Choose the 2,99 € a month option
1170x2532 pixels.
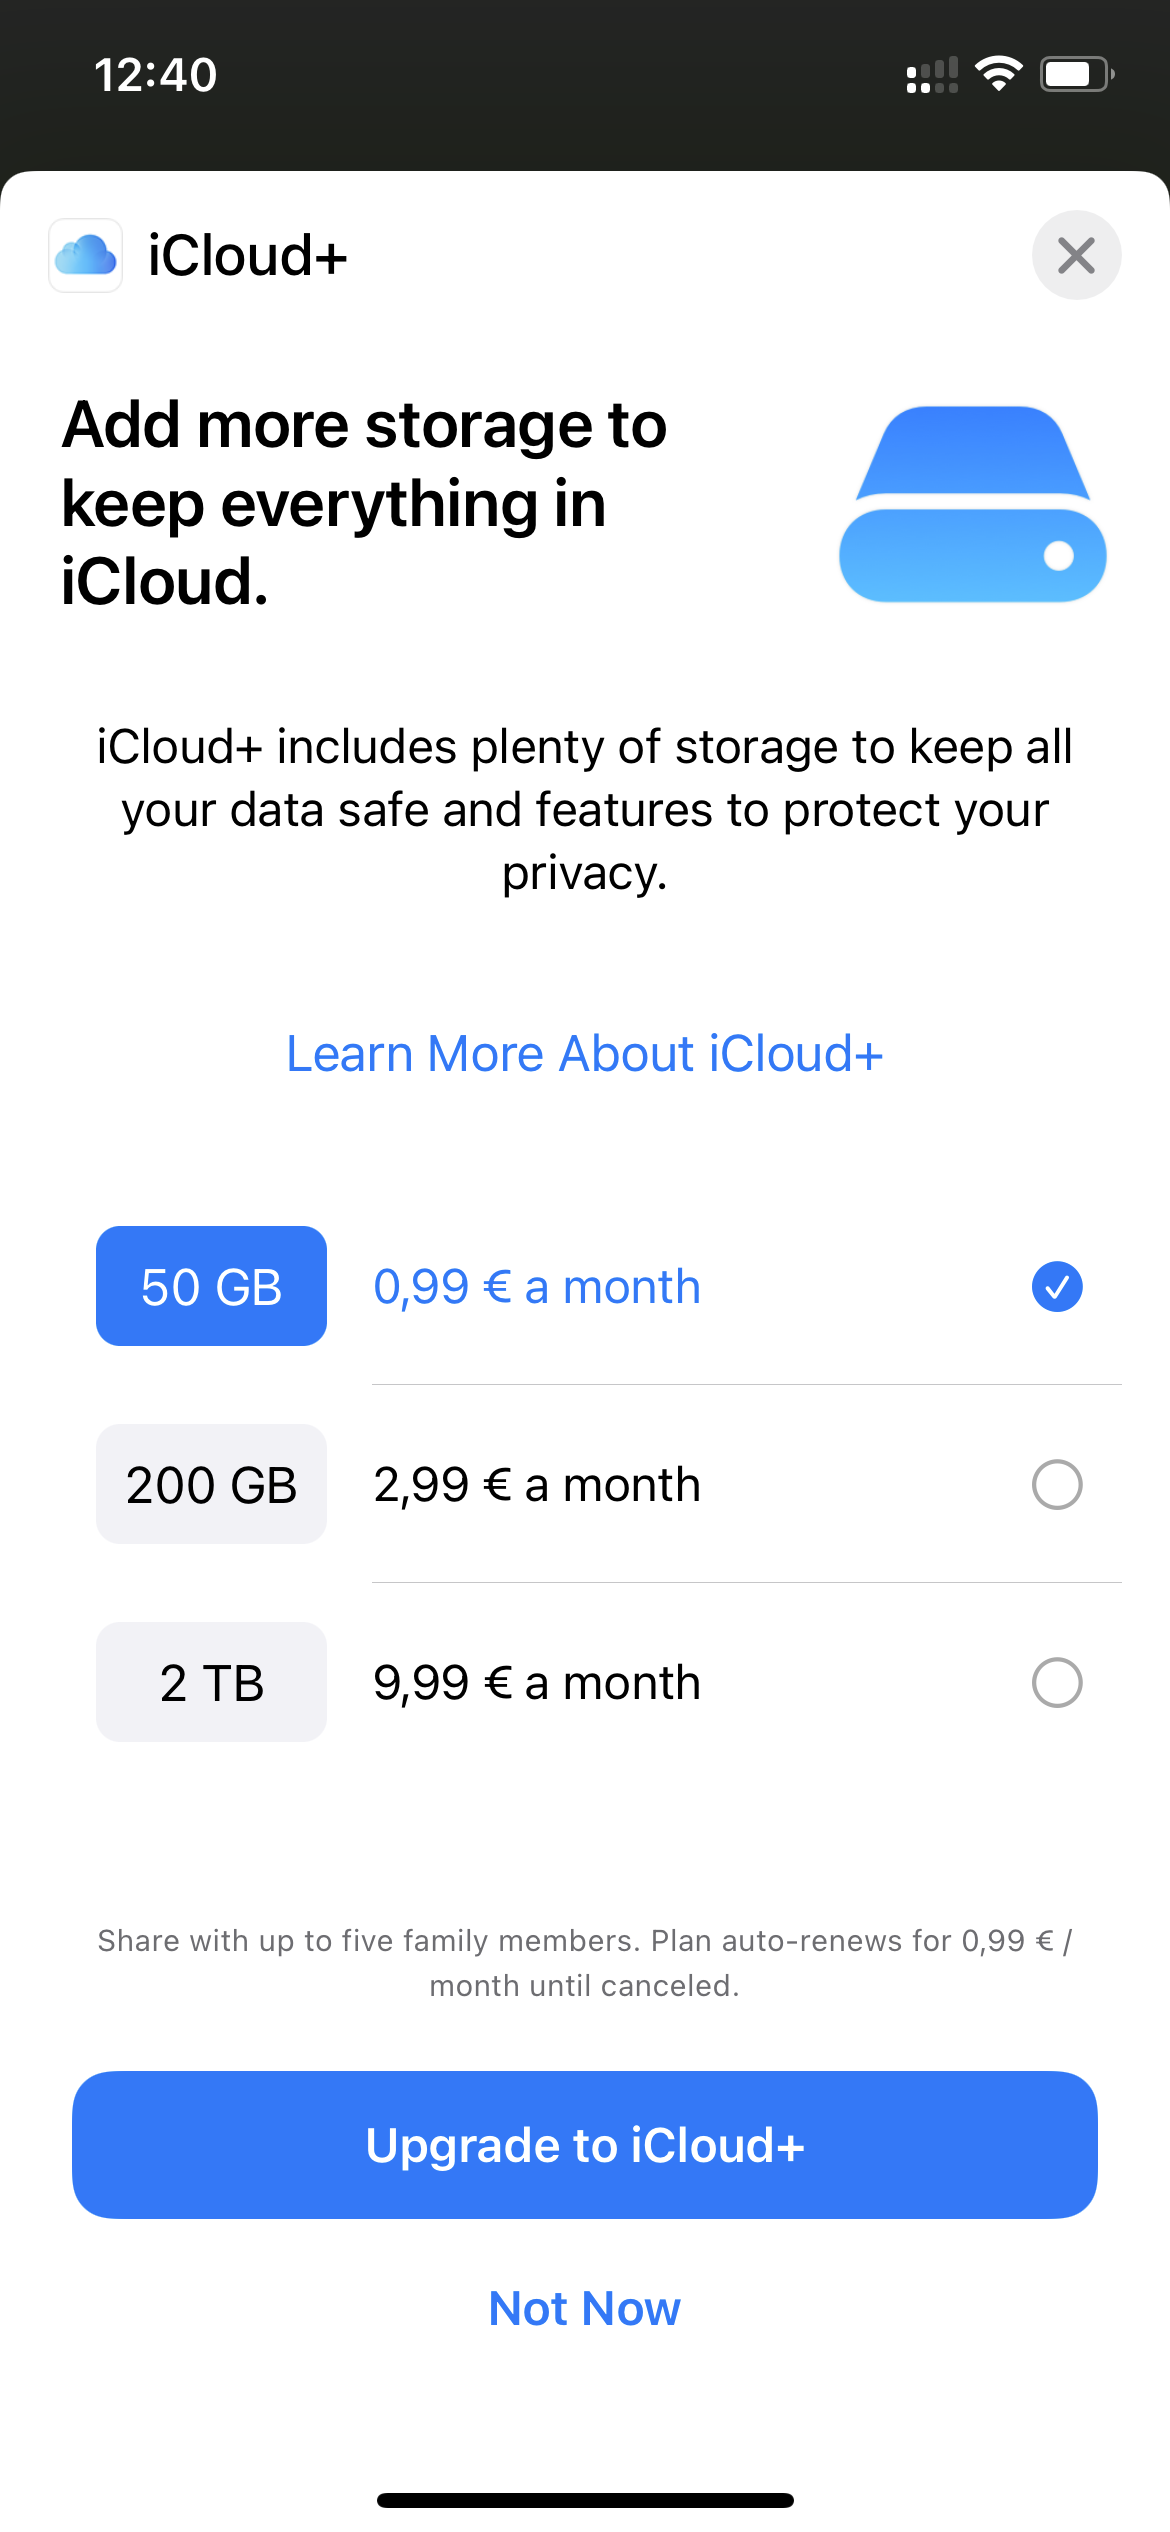(x=537, y=1484)
